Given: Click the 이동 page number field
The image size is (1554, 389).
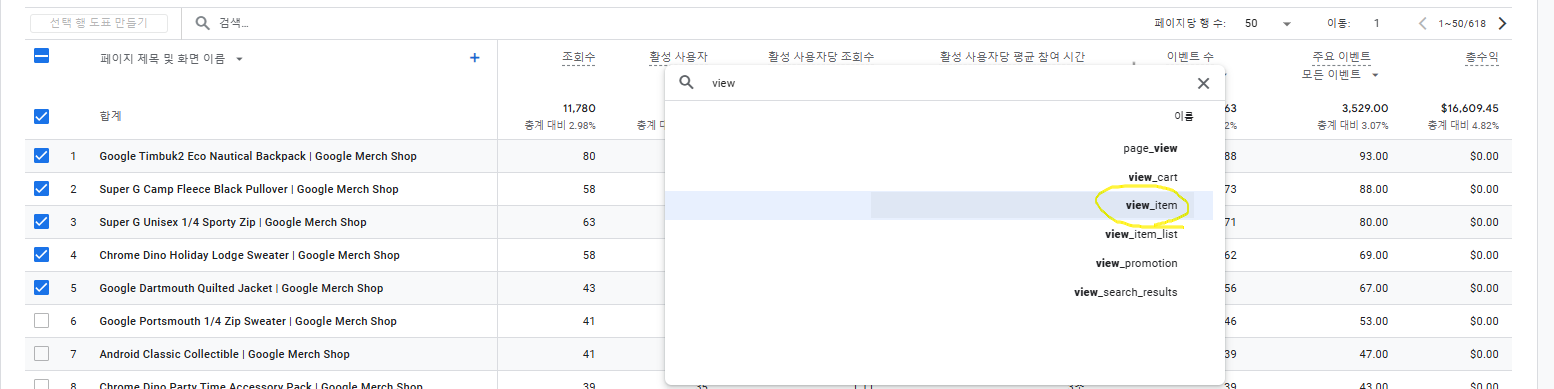Looking at the screenshot, I should point(1376,23).
